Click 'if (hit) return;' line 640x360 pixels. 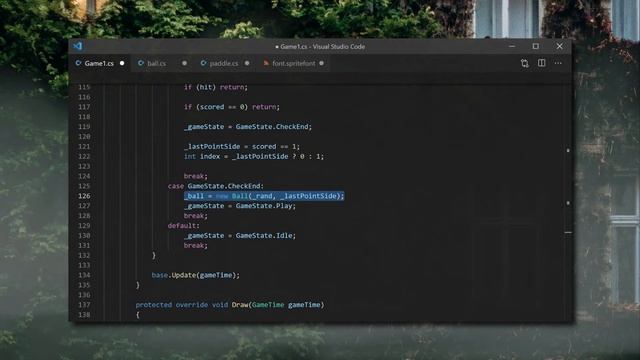[x=216, y=87]
